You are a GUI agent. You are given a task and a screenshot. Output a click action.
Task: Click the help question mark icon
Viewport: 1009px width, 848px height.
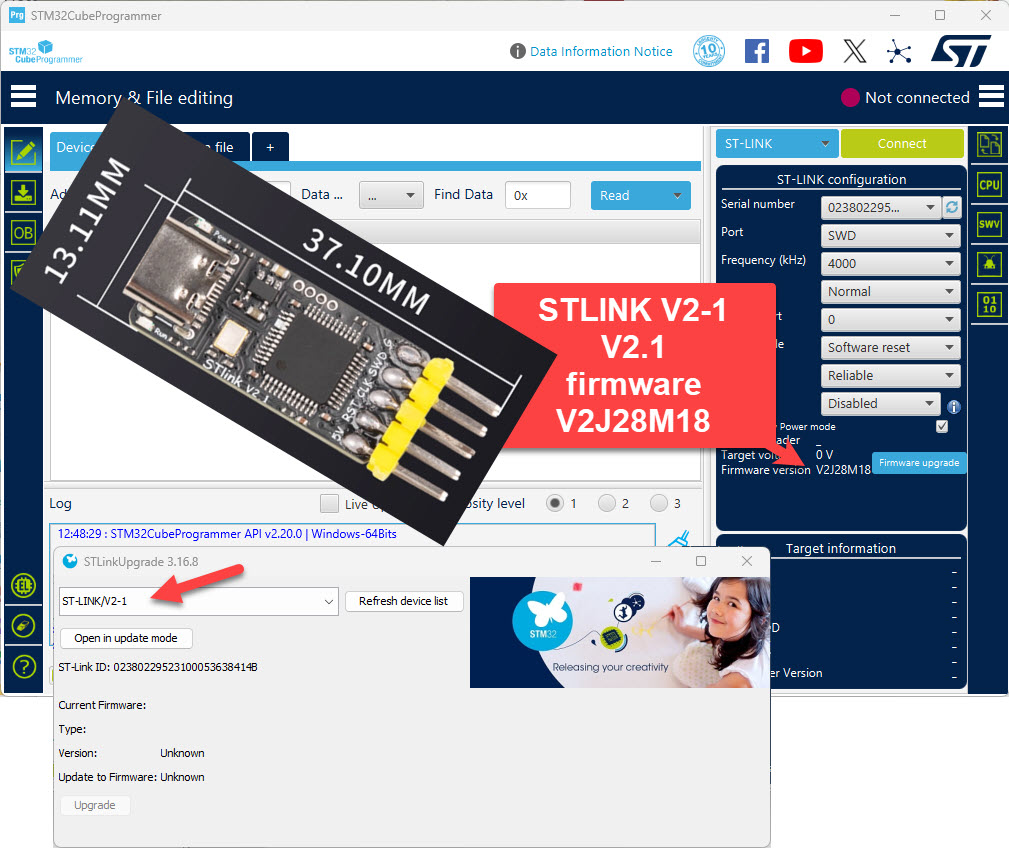[x=22, y=666]
